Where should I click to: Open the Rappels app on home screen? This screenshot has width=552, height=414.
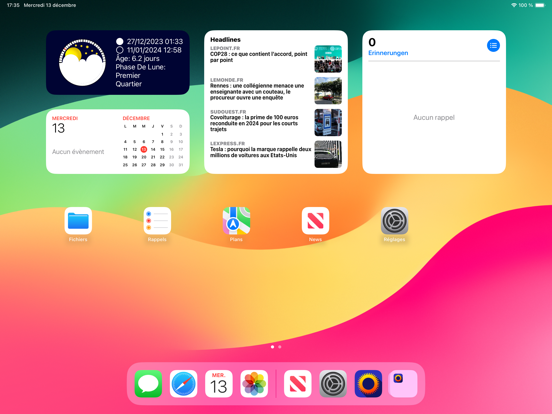click(157, 221)
